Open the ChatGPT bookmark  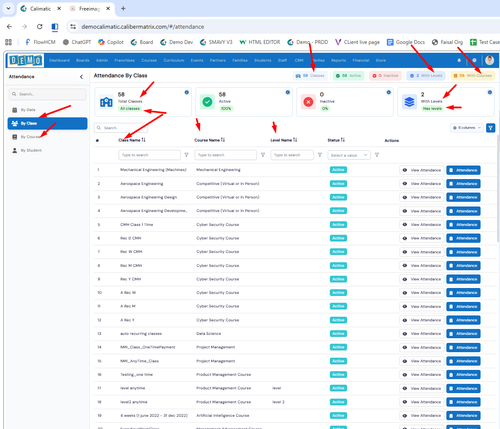(x=77, y=42)
